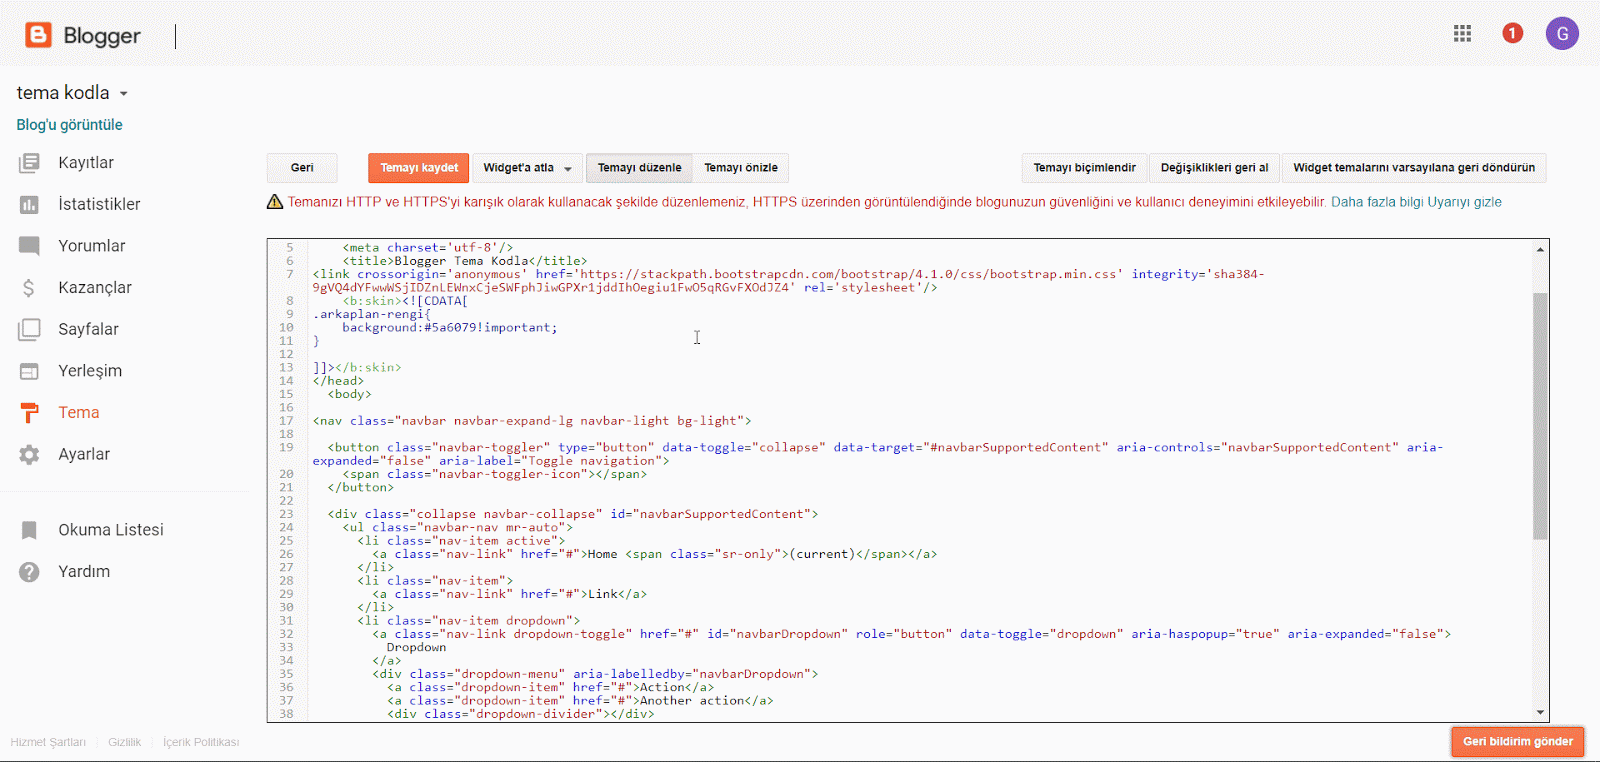Click the editor scroll up arrow
This screenshot has width=1600, height=762.
1540,249
